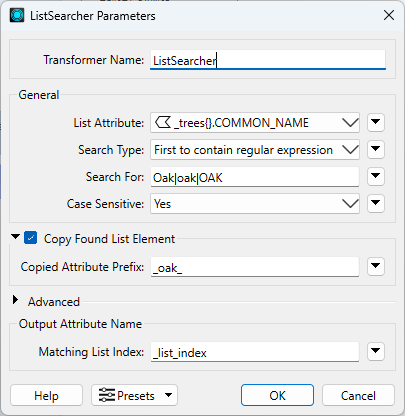Viewport: 405px width, 416px height.
Task: Open the Presets dropdown arrow
Action: coord(169,395)
